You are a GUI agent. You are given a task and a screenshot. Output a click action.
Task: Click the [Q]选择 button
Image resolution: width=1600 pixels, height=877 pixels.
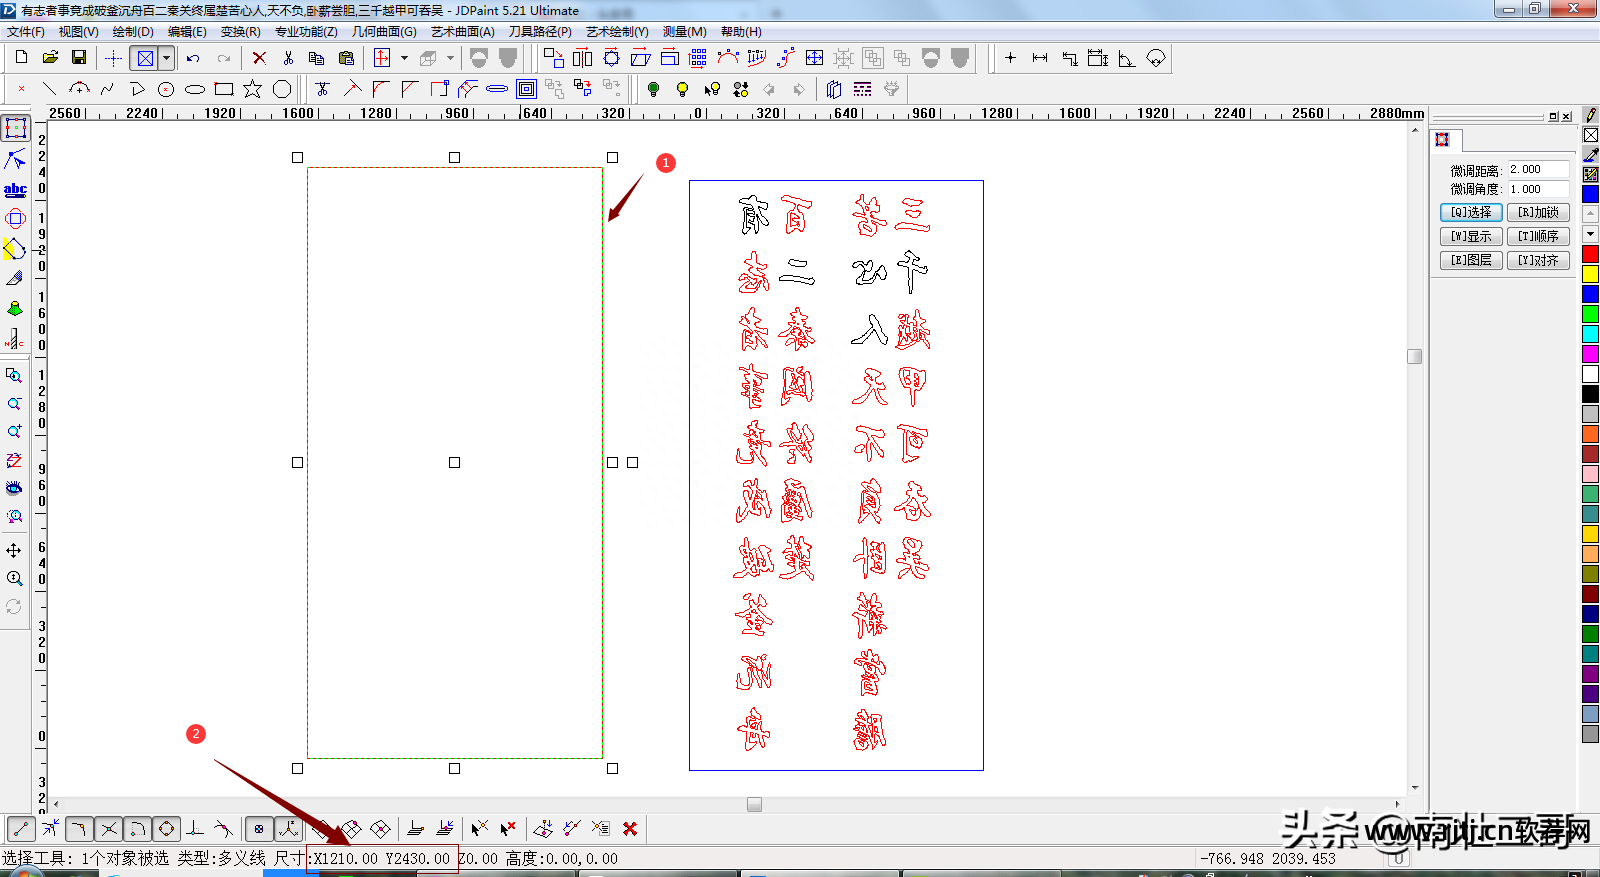pos(1471,212)
